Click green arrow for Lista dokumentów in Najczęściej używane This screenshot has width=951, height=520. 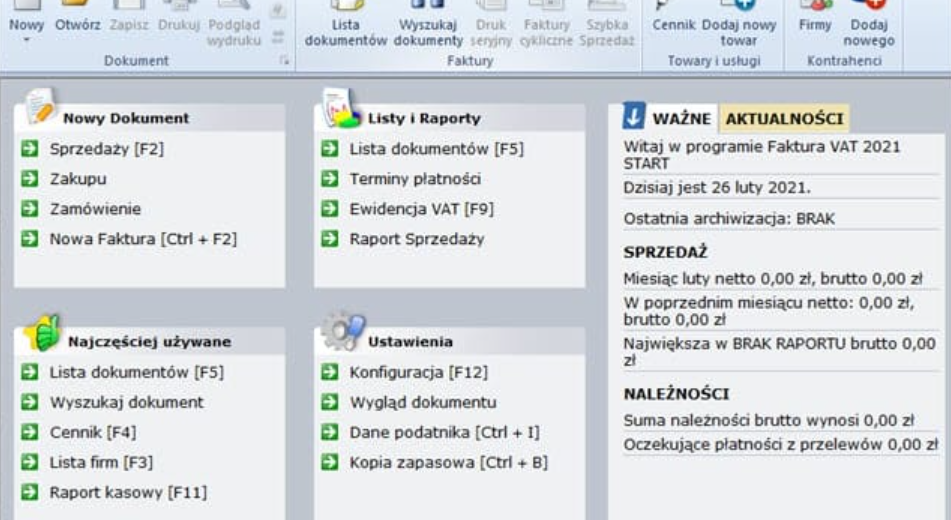coord(30,371)
